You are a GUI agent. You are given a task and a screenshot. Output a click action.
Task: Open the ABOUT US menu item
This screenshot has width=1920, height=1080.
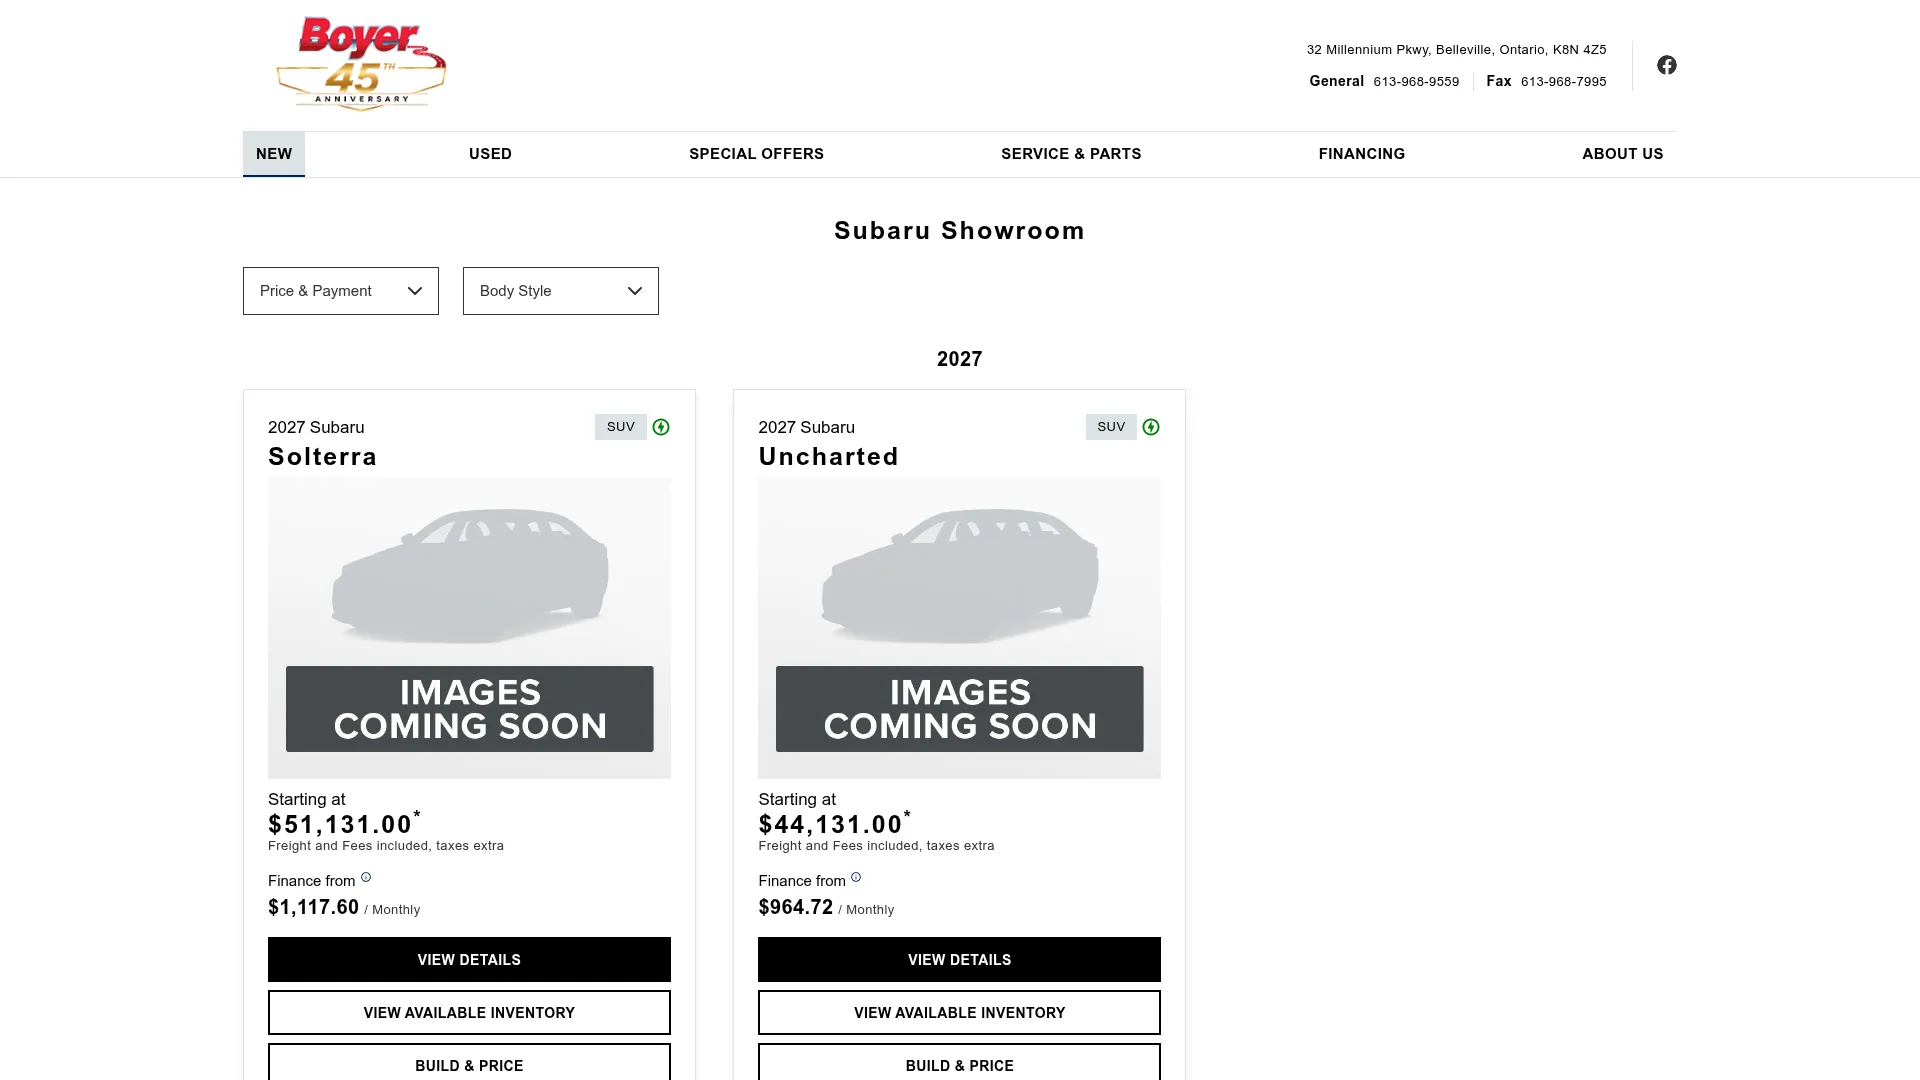(x=1622, y=154)
